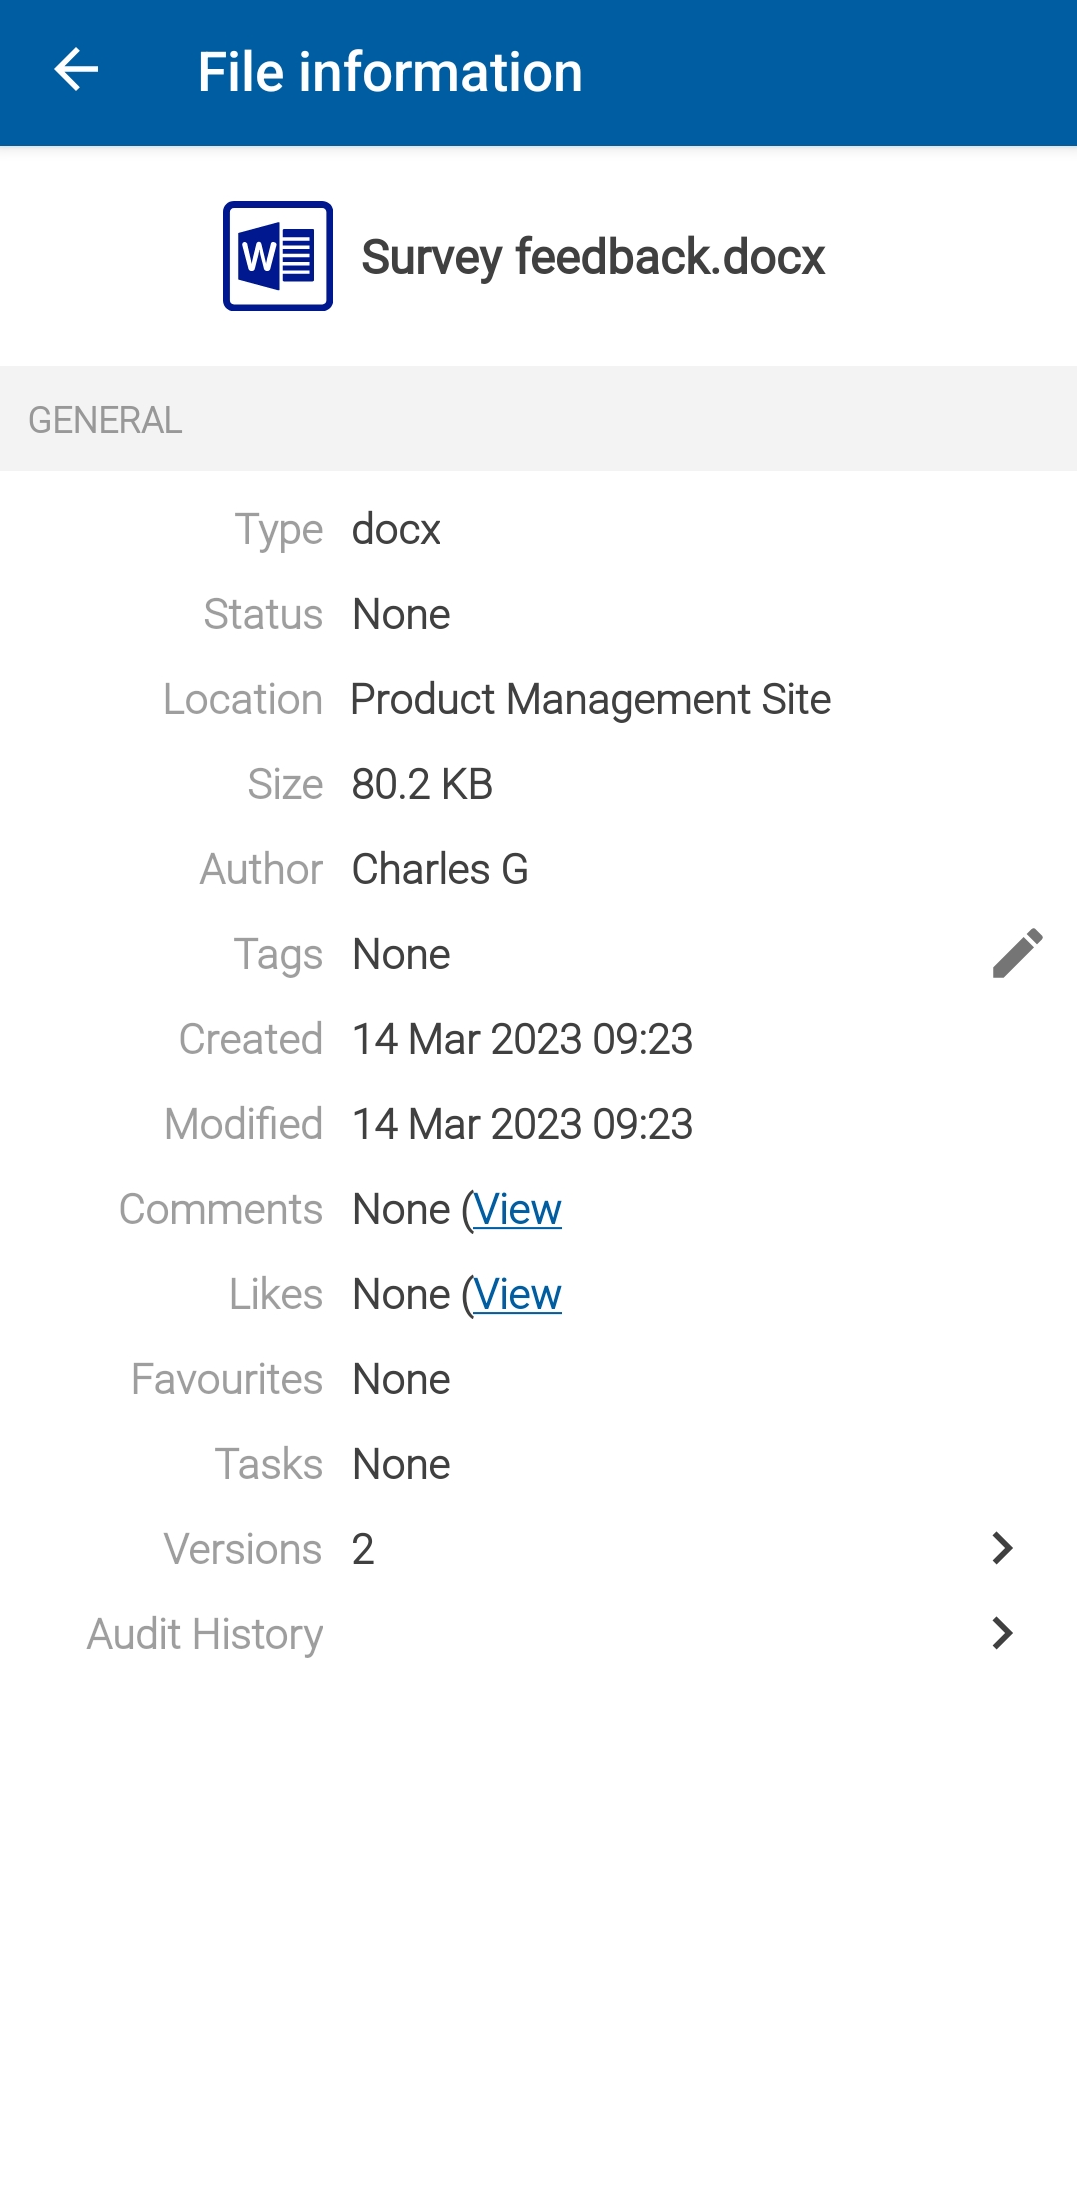Click the Modified date value
The height and width of the screenshot is (2193, 1077).
click(522, 1124)
